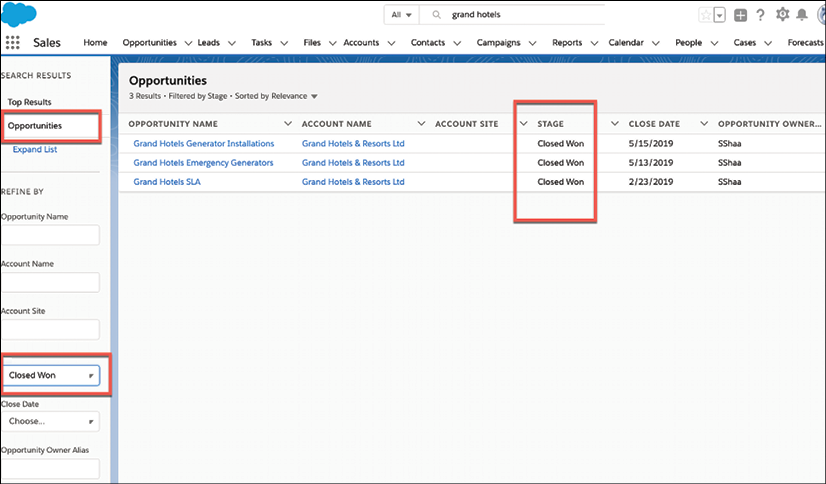
Task: Go to the Home tab
Action: pyautogui.click(x=95, y=43)
